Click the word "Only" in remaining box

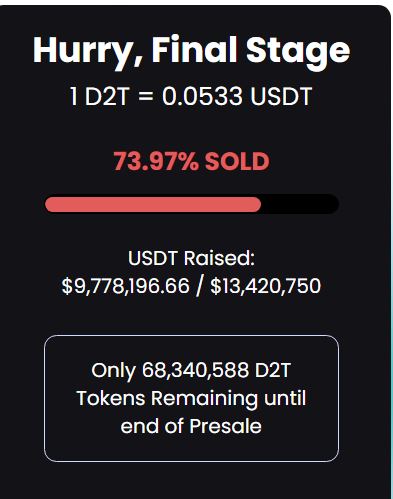(113, 371)
